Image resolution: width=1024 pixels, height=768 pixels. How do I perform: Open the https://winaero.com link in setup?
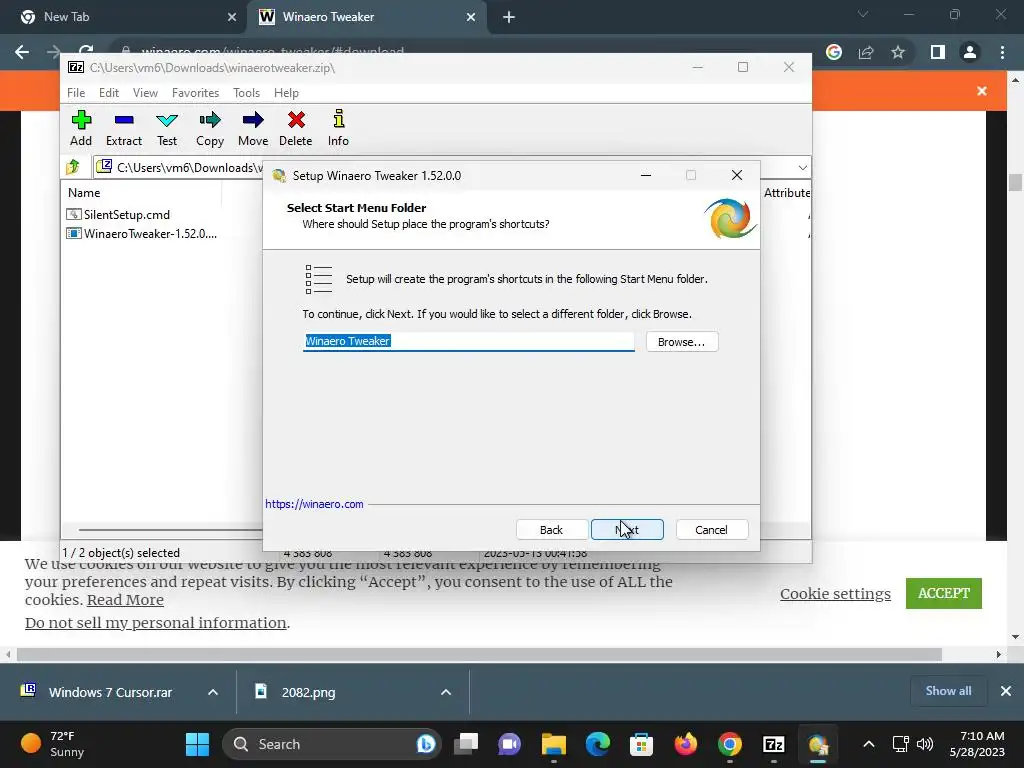tap(314, 504)
